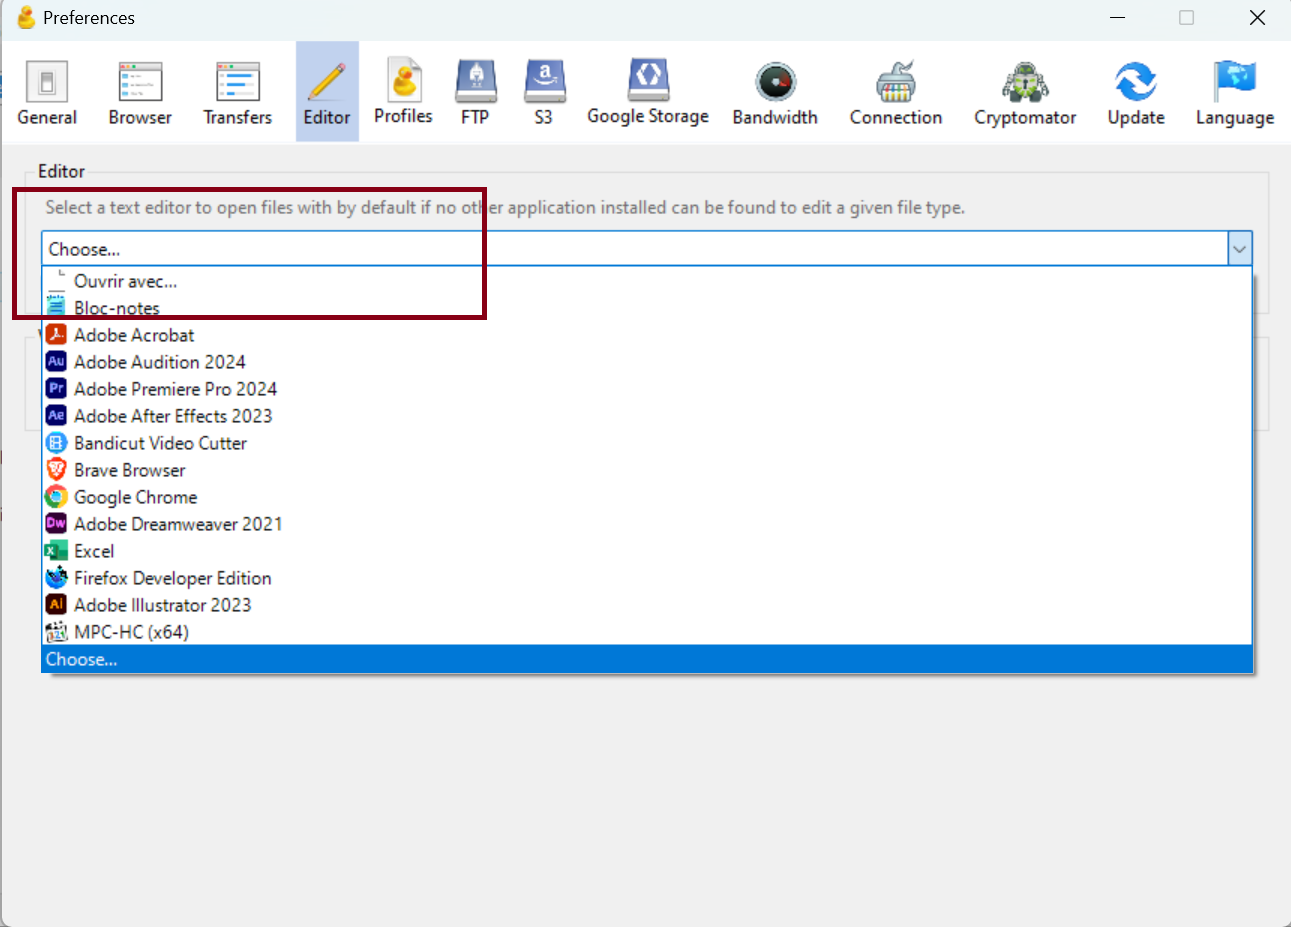
Task: Choose MPC-HC (x64) in the list
Action: pos(647,632)
